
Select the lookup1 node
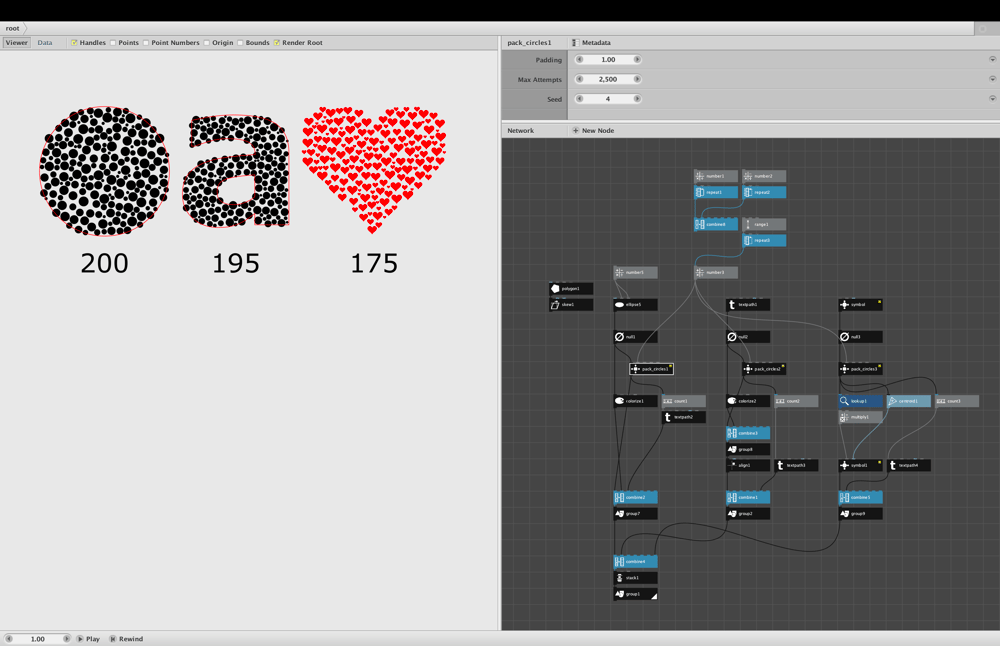860,401
